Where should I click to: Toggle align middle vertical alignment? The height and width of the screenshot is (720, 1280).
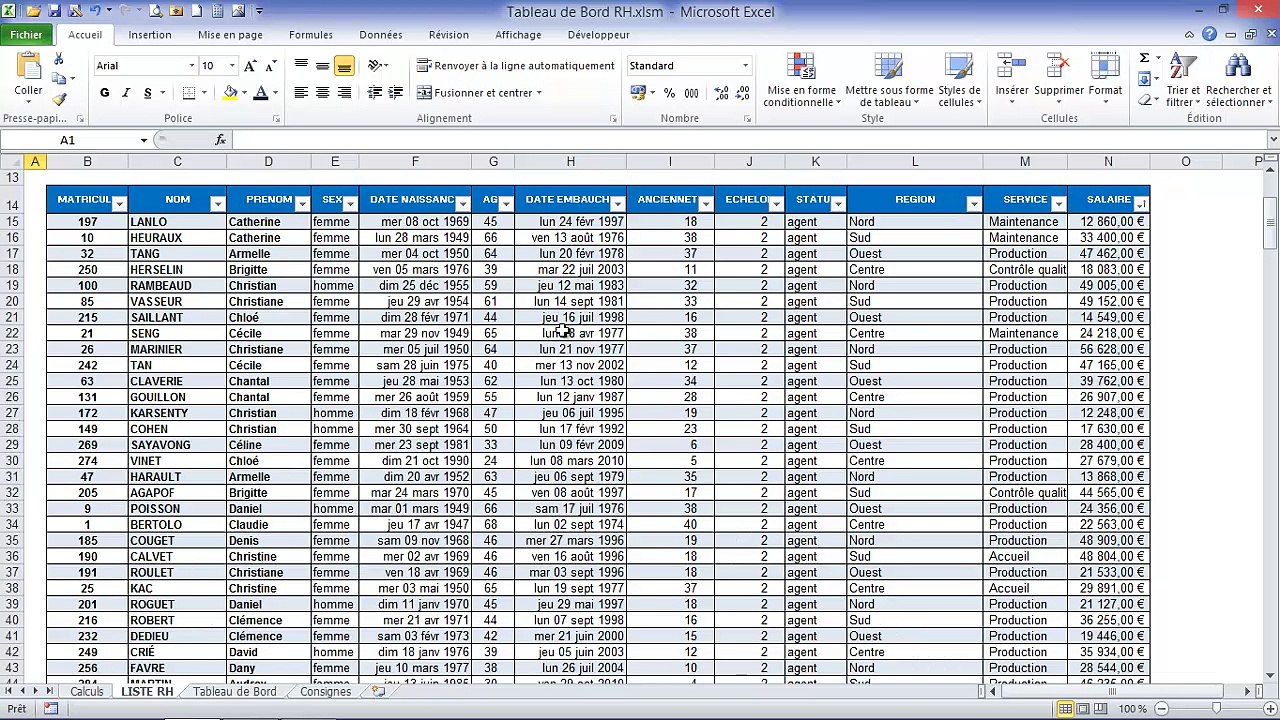[322, 66]
